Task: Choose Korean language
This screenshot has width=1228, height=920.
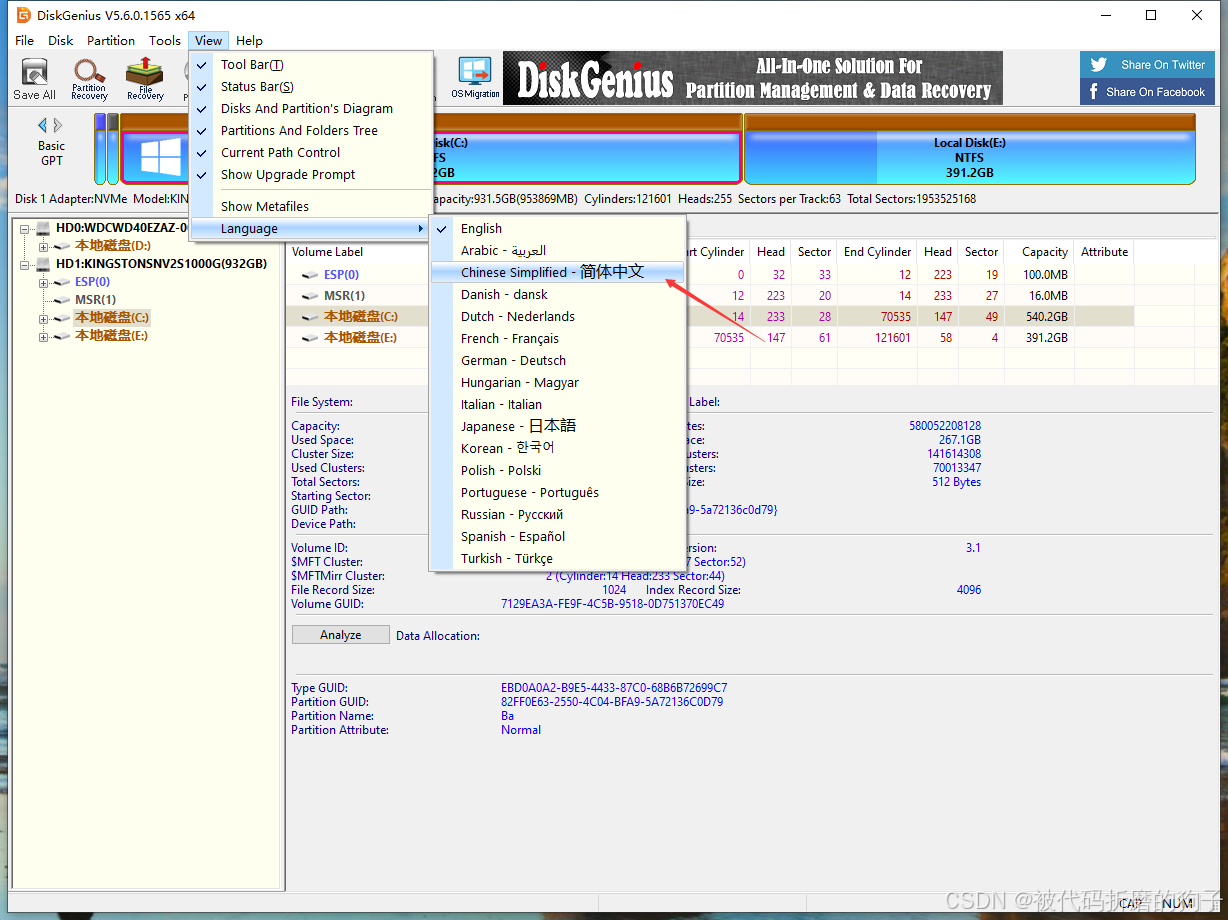Action: coord(558,448)
